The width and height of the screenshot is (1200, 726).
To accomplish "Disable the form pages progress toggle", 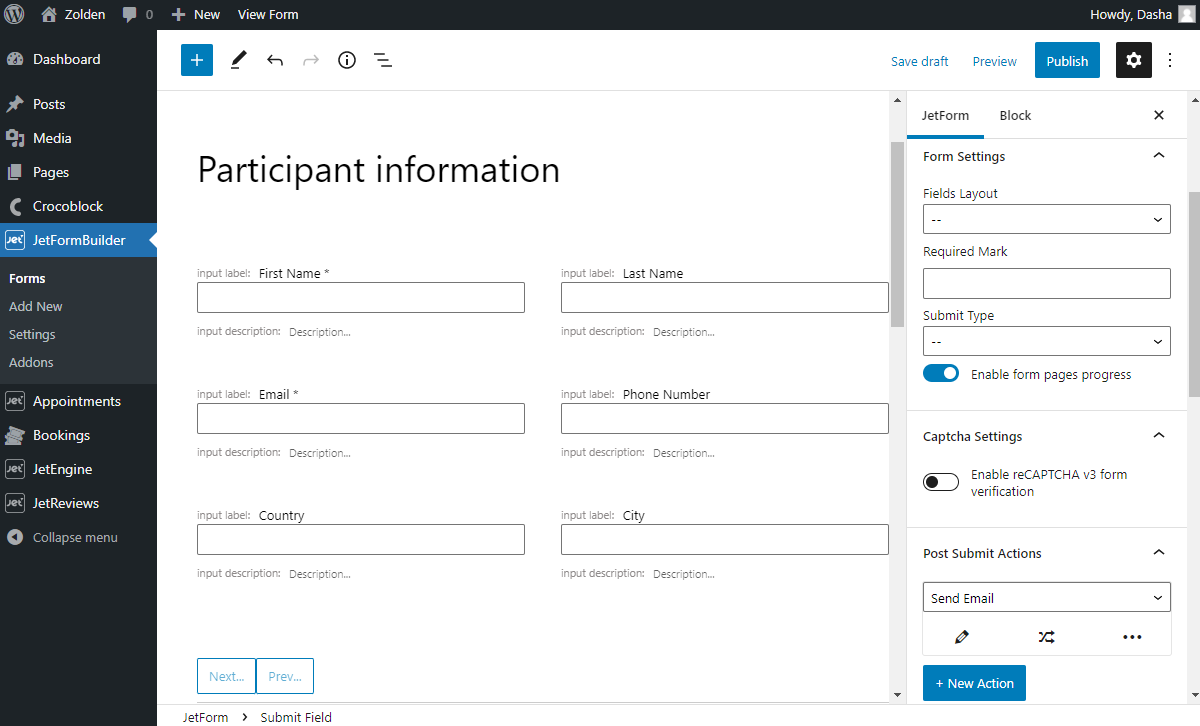I will tap(941, 373).
